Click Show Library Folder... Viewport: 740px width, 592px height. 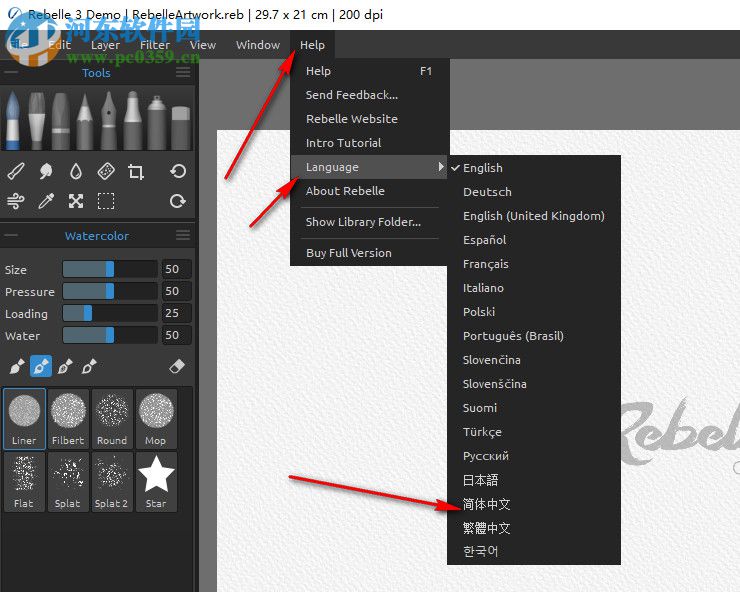click(369, 222)
